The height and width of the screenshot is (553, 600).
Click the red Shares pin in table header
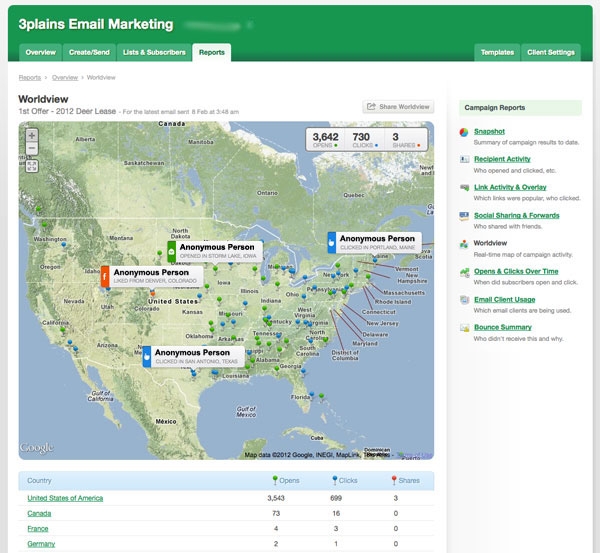pyautogui.click(x=394, y=480)
